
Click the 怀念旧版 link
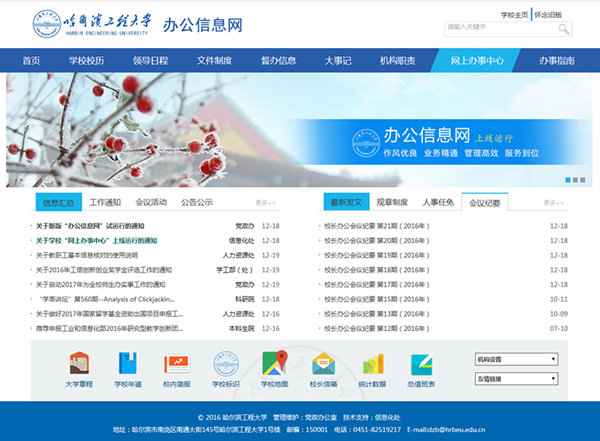(547, 15)
